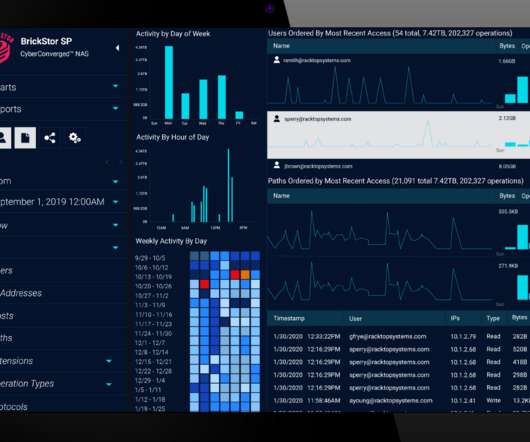Expand the Reports section arrow
This screenshot has height=442, width=530.
pyautogui.click(x=115, y=108)
